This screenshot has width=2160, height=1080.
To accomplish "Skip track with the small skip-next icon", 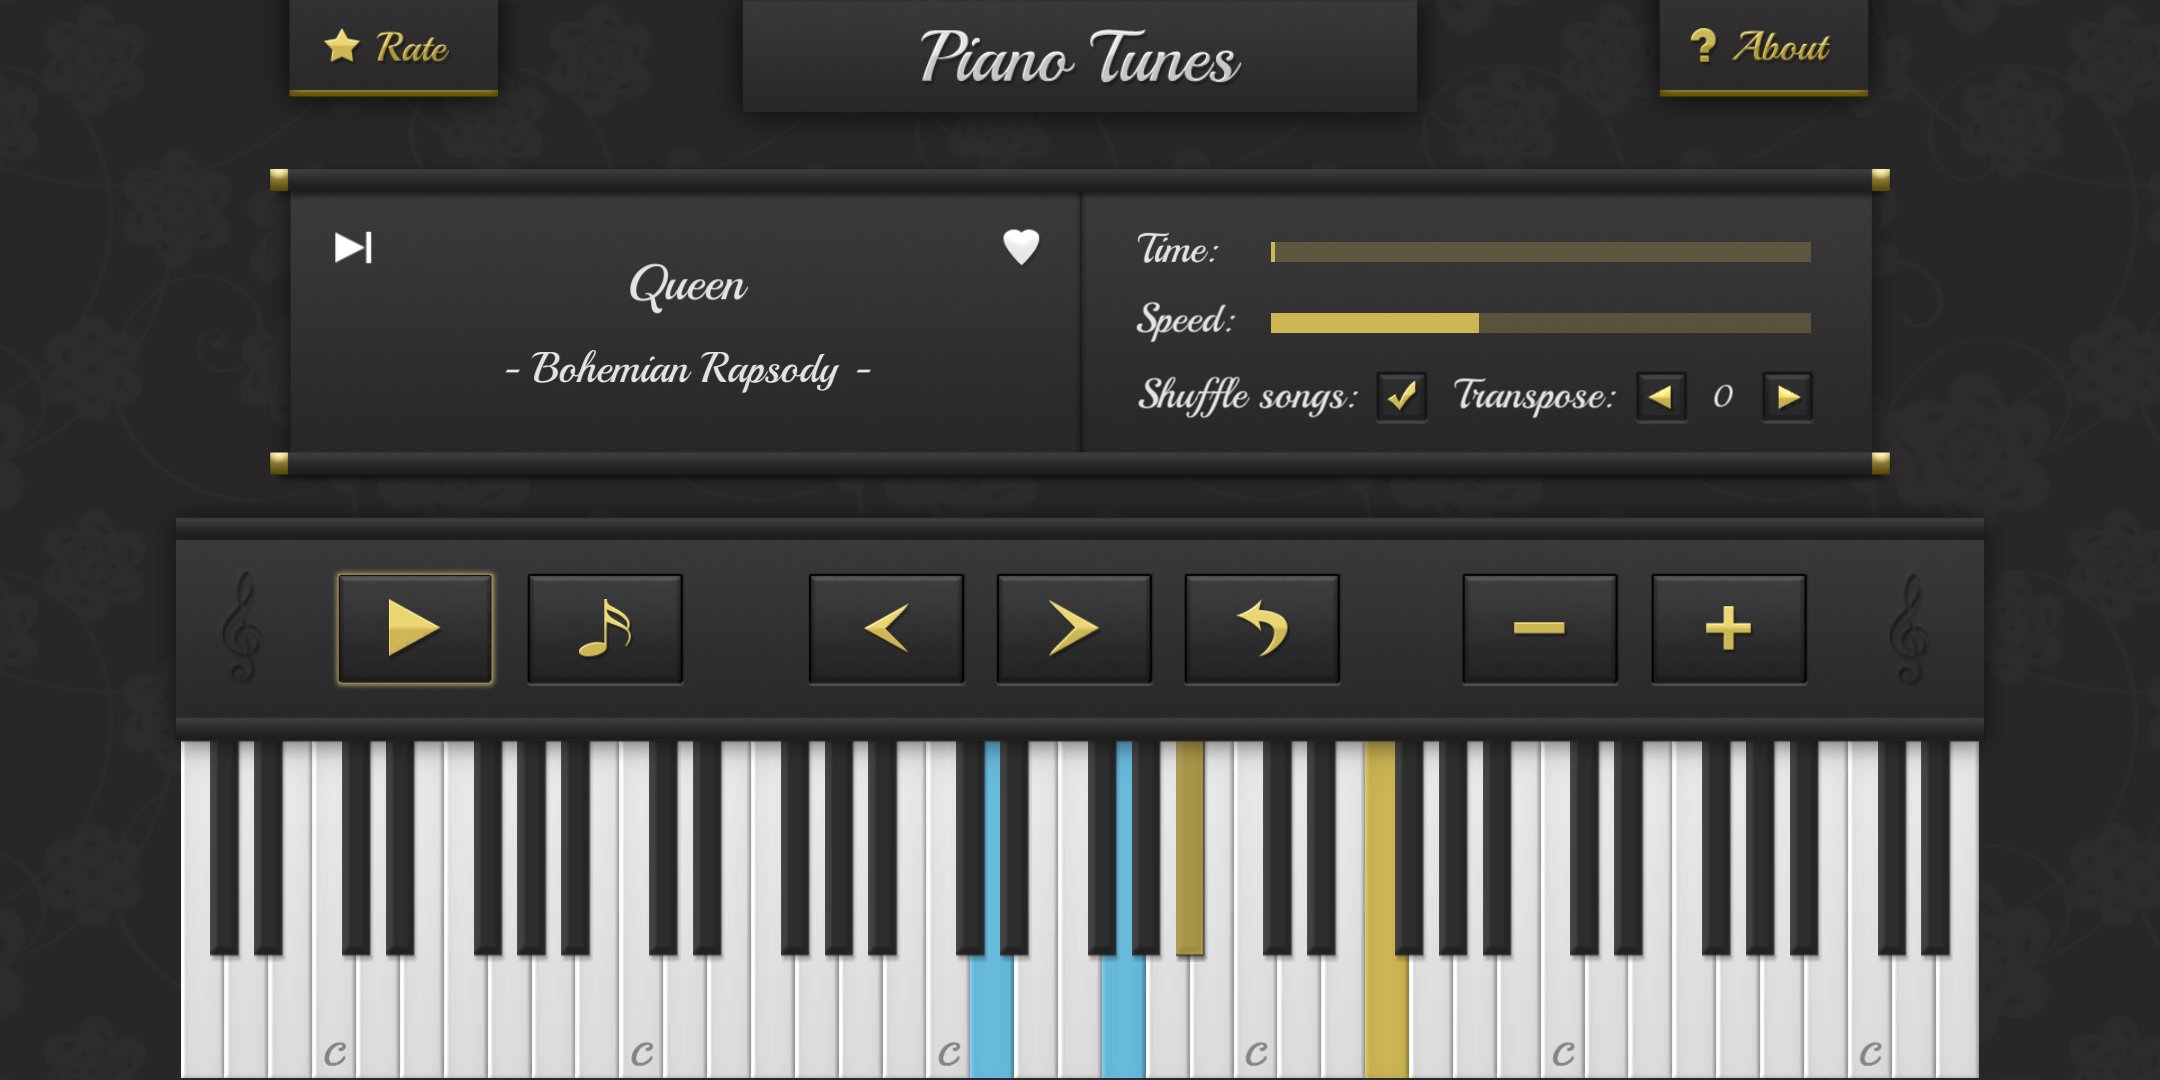I will (x=353, y=247).
